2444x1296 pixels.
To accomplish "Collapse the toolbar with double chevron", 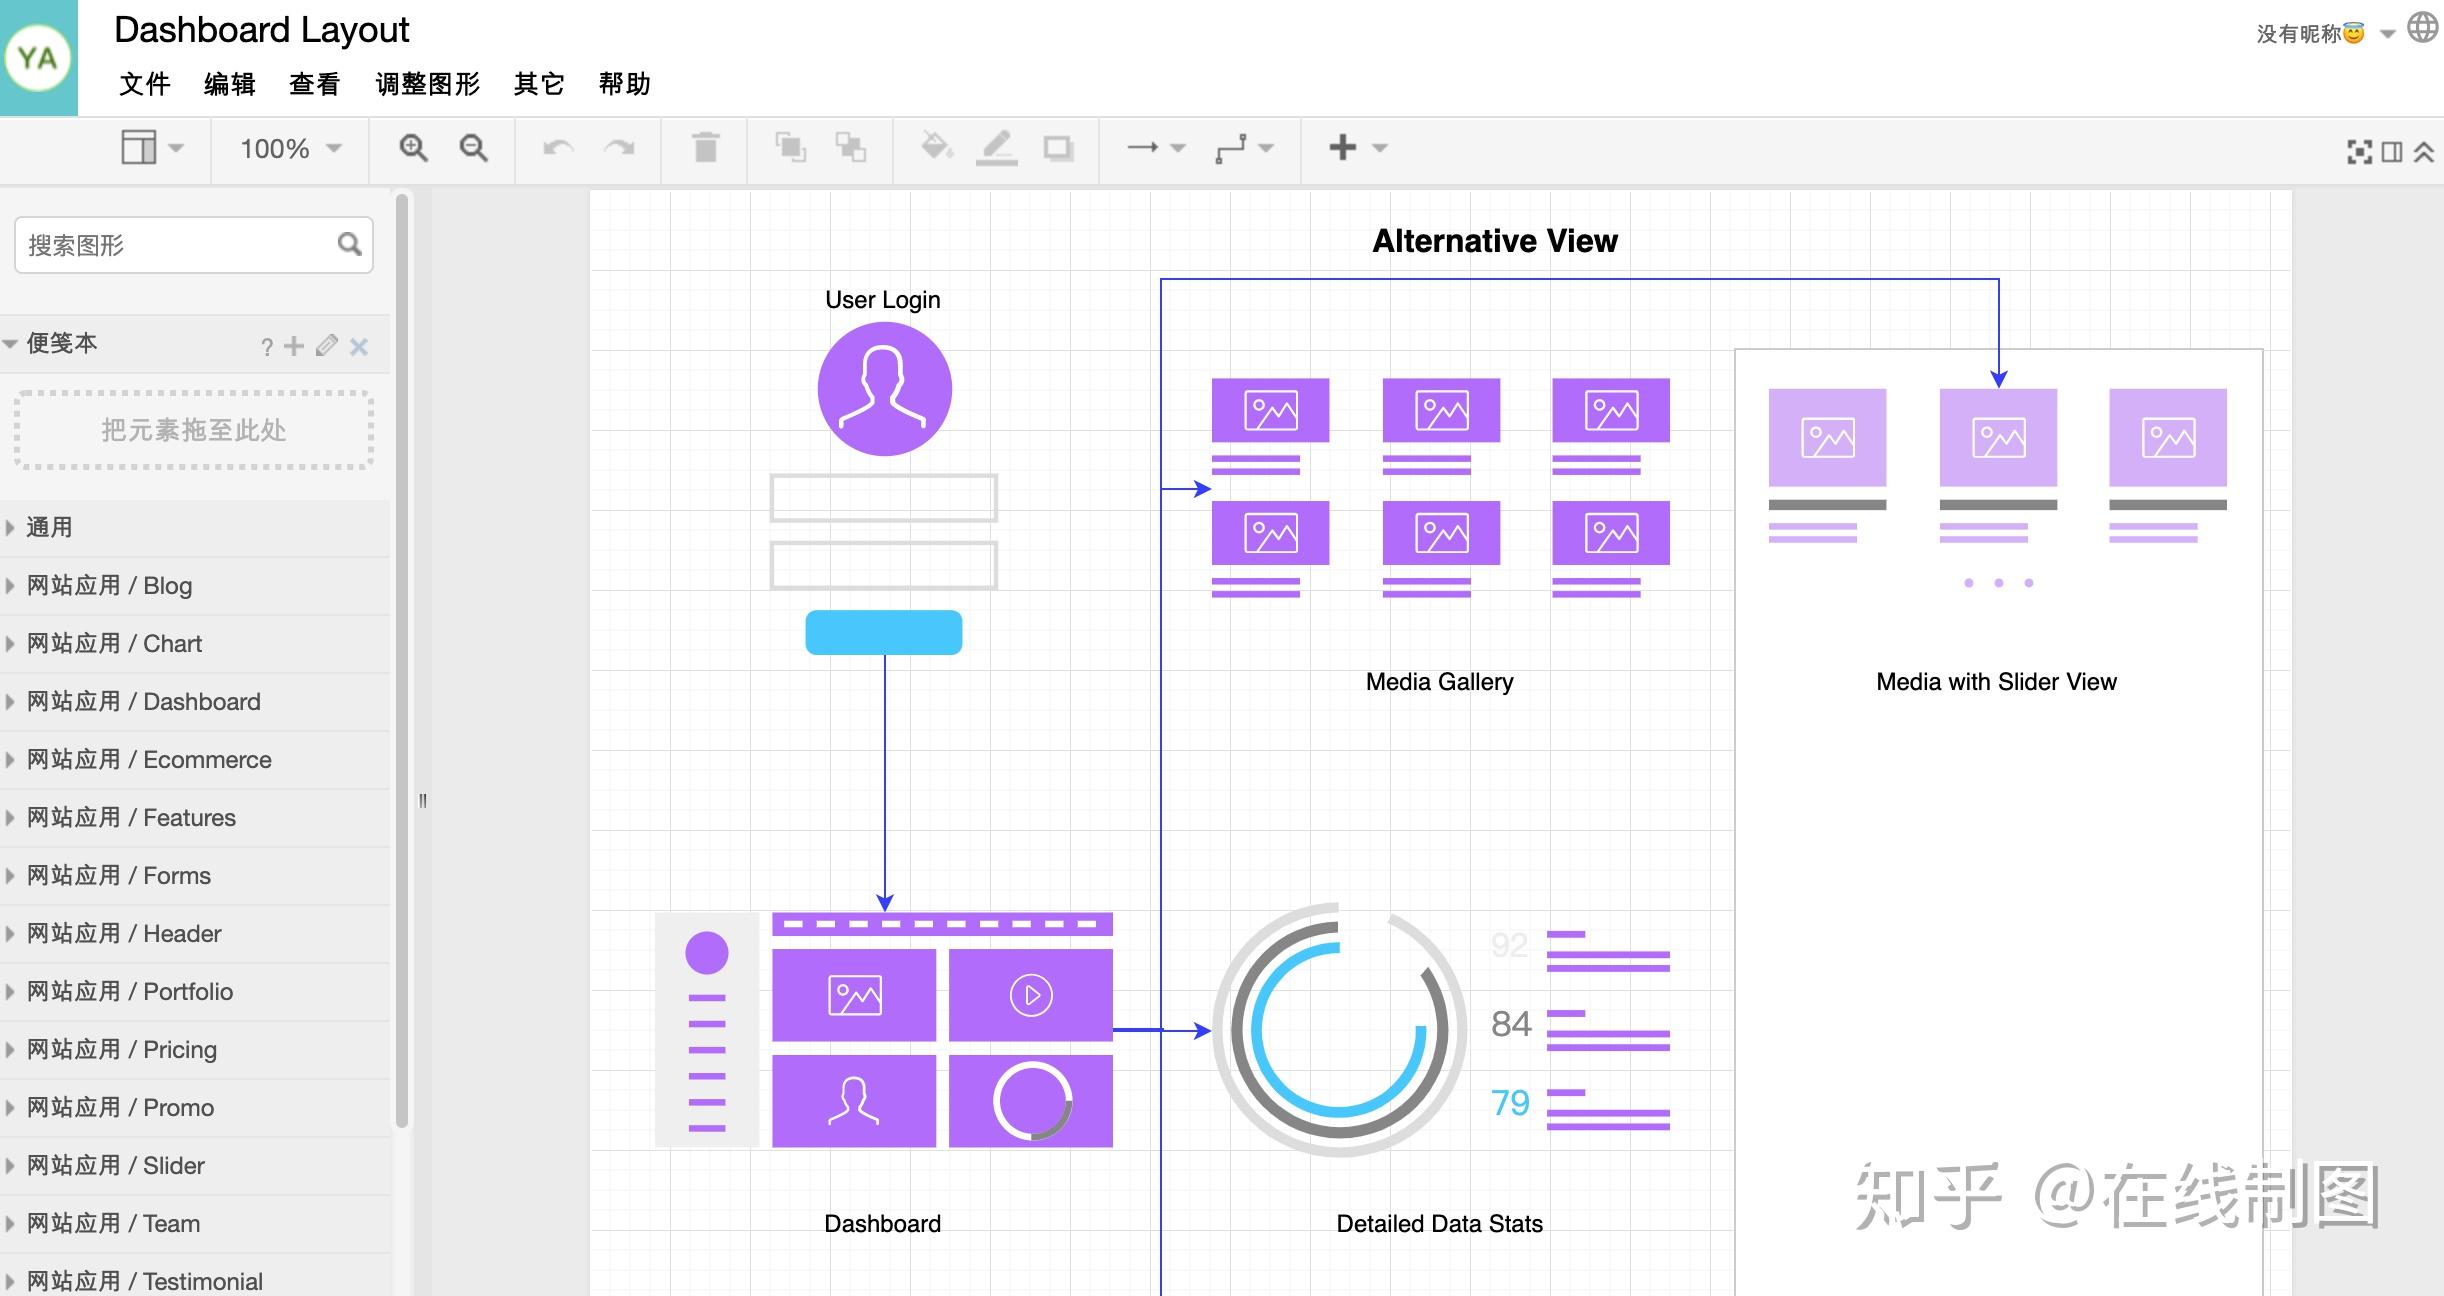I will (2423, 152).
